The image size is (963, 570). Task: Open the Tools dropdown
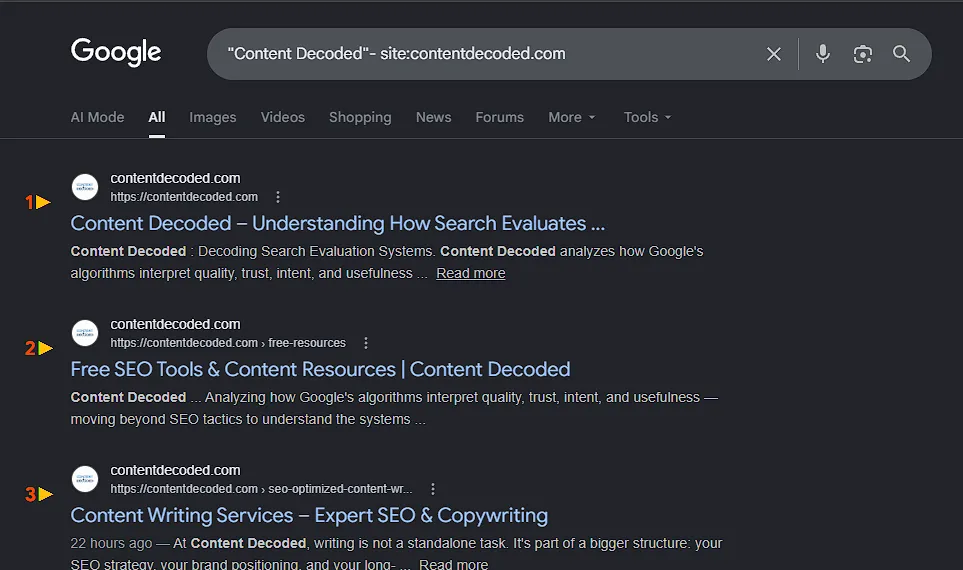click(x=647, y=117)
